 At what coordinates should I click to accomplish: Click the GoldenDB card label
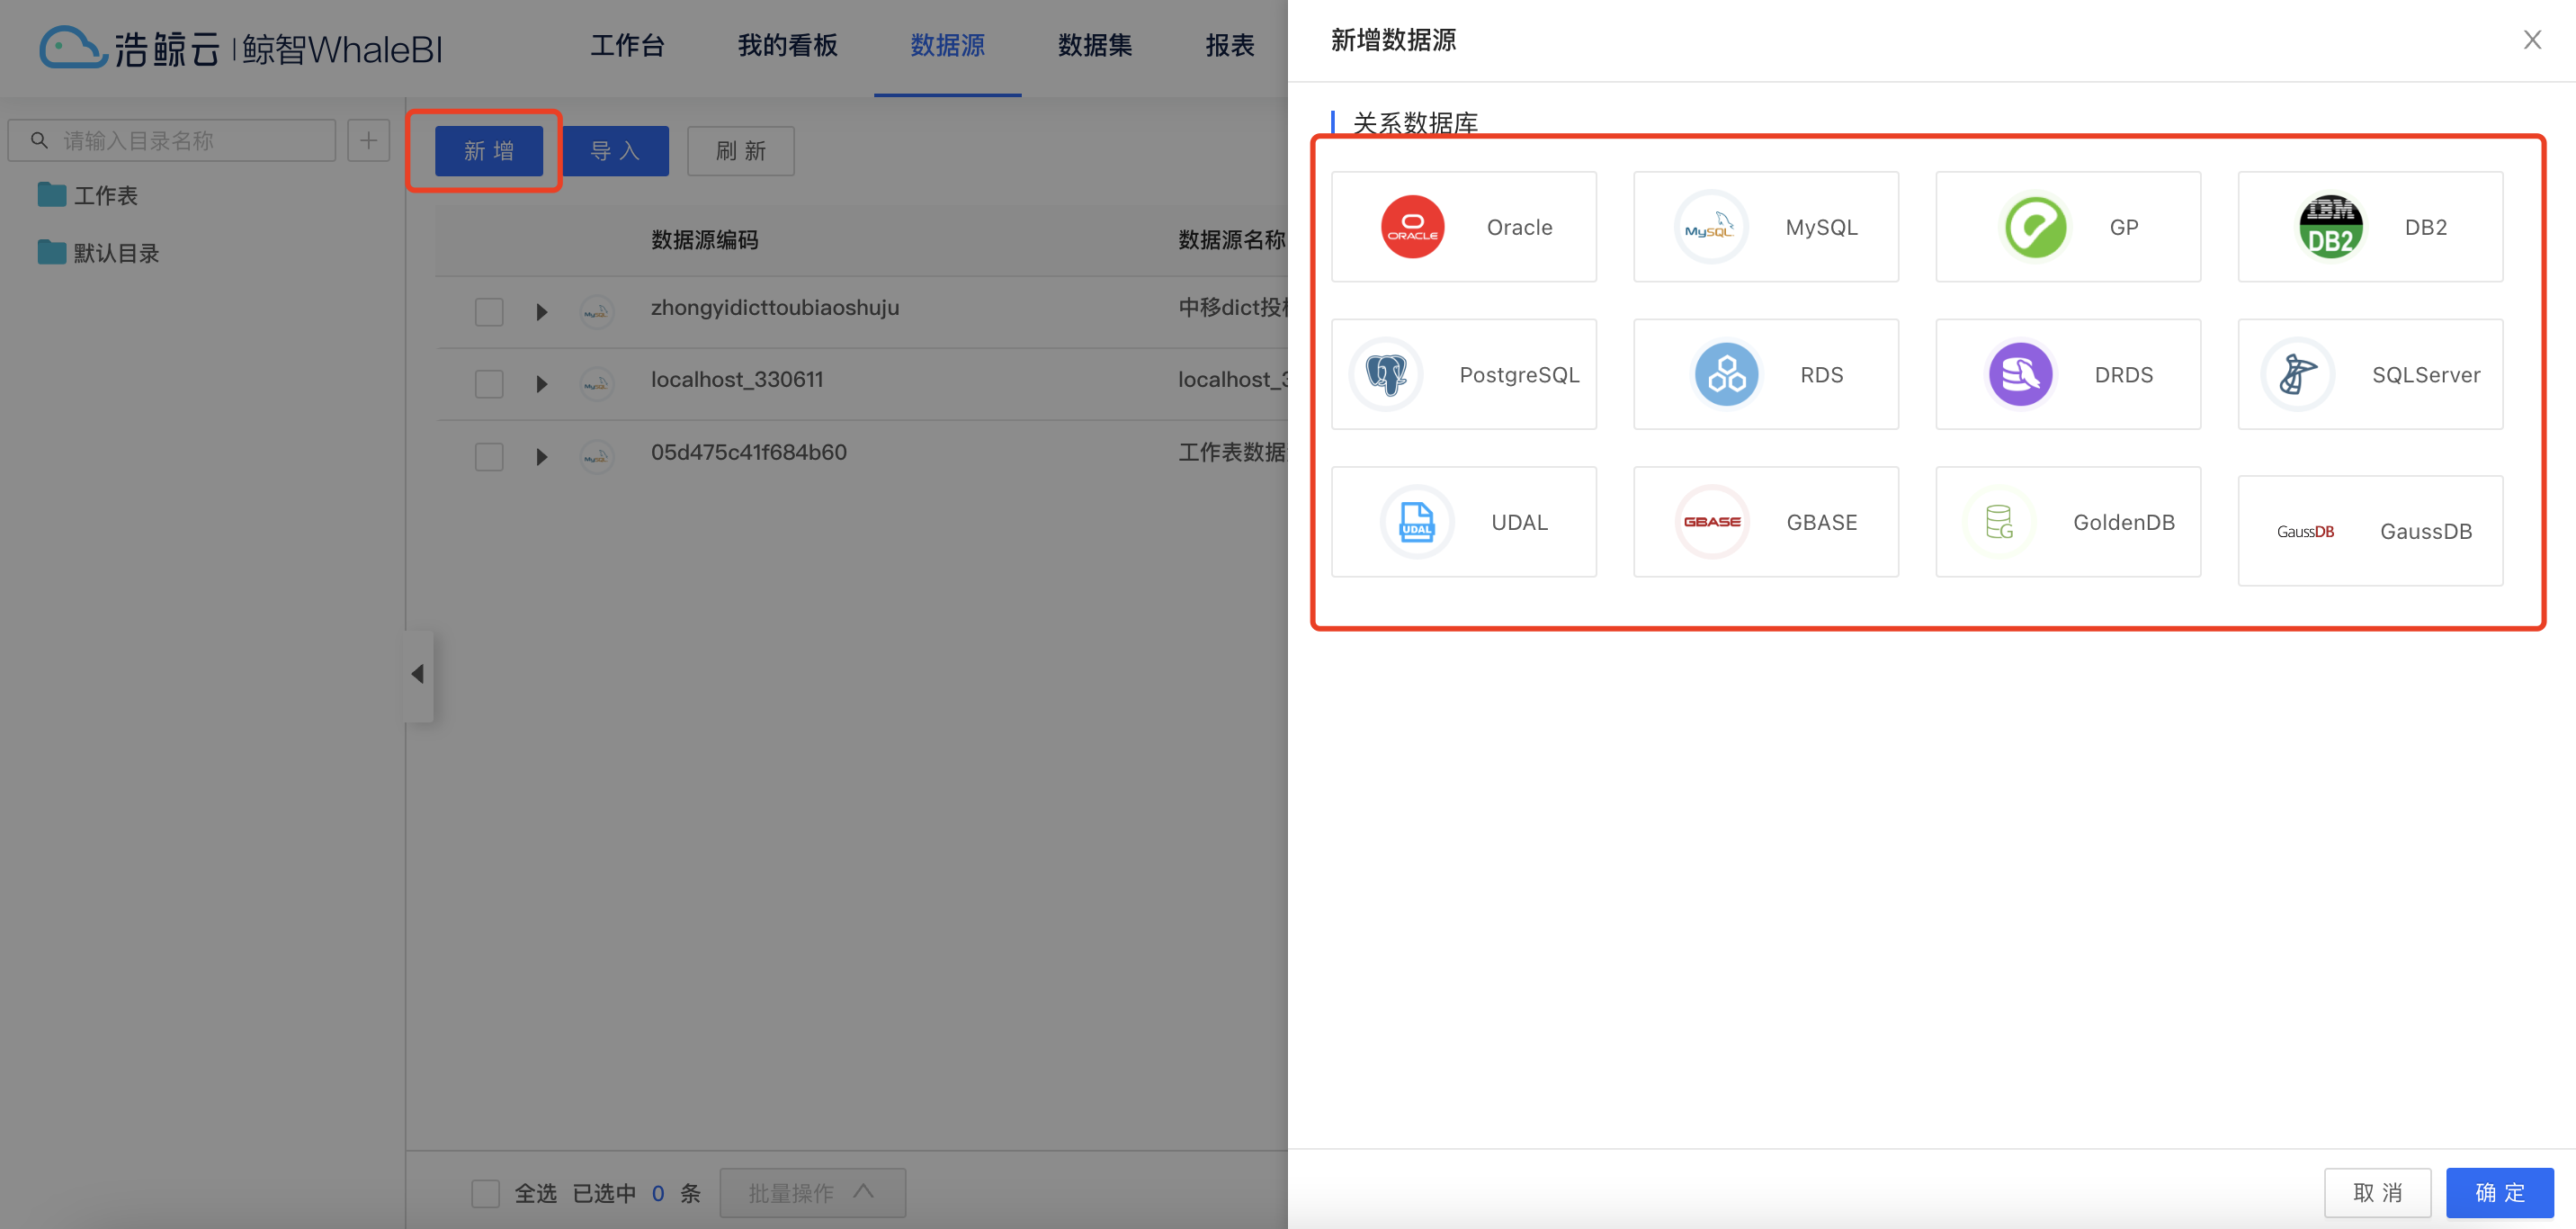click(x=2124, y=522)
